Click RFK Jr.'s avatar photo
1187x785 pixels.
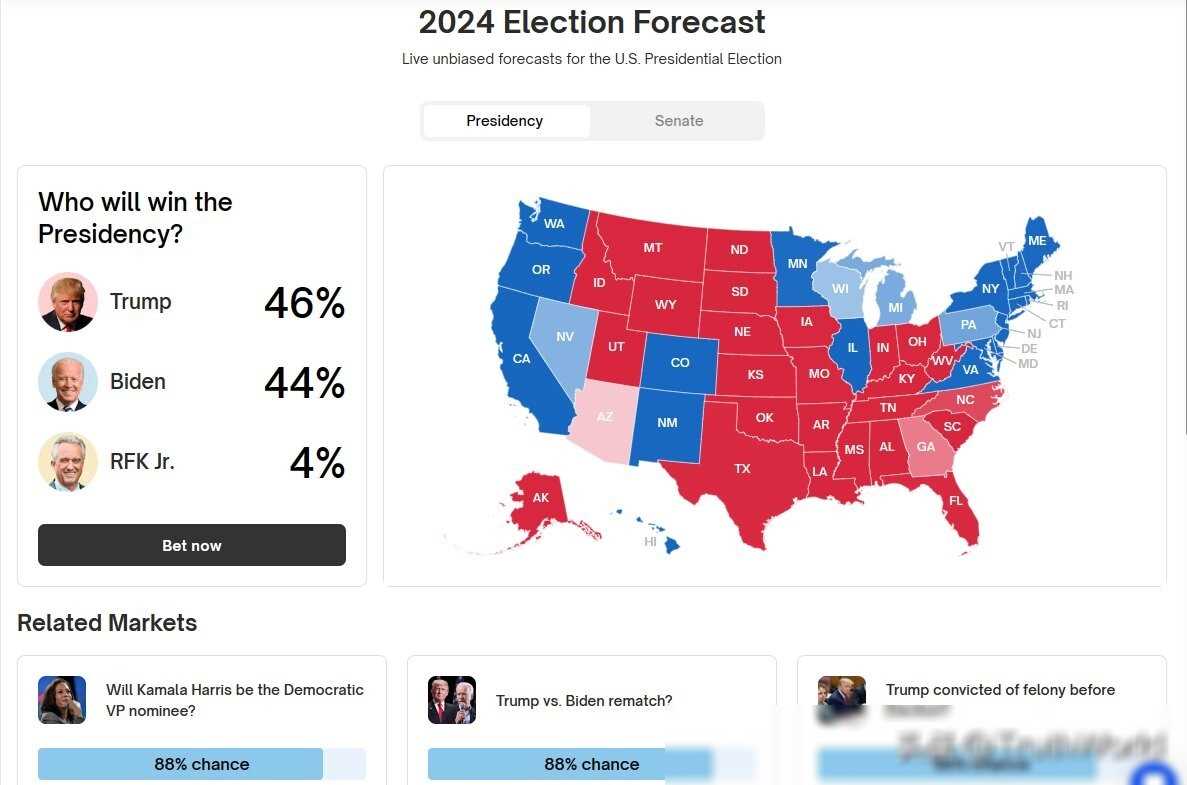click(x=68, y=462)
